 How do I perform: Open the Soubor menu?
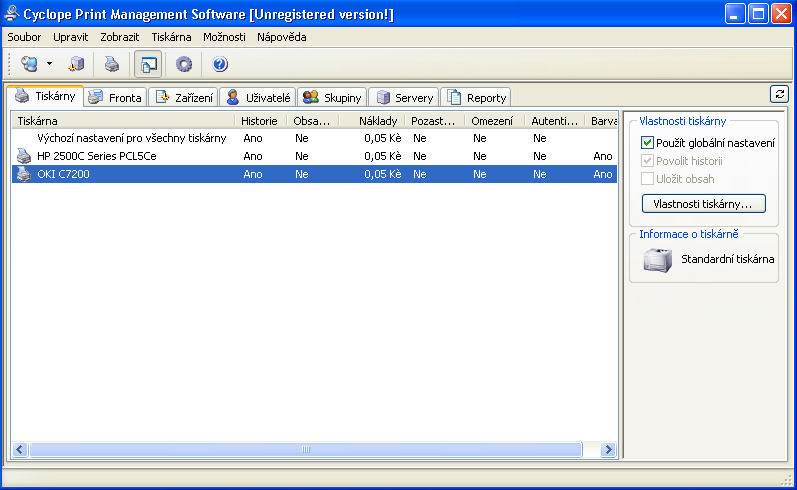tap(24, 37)
